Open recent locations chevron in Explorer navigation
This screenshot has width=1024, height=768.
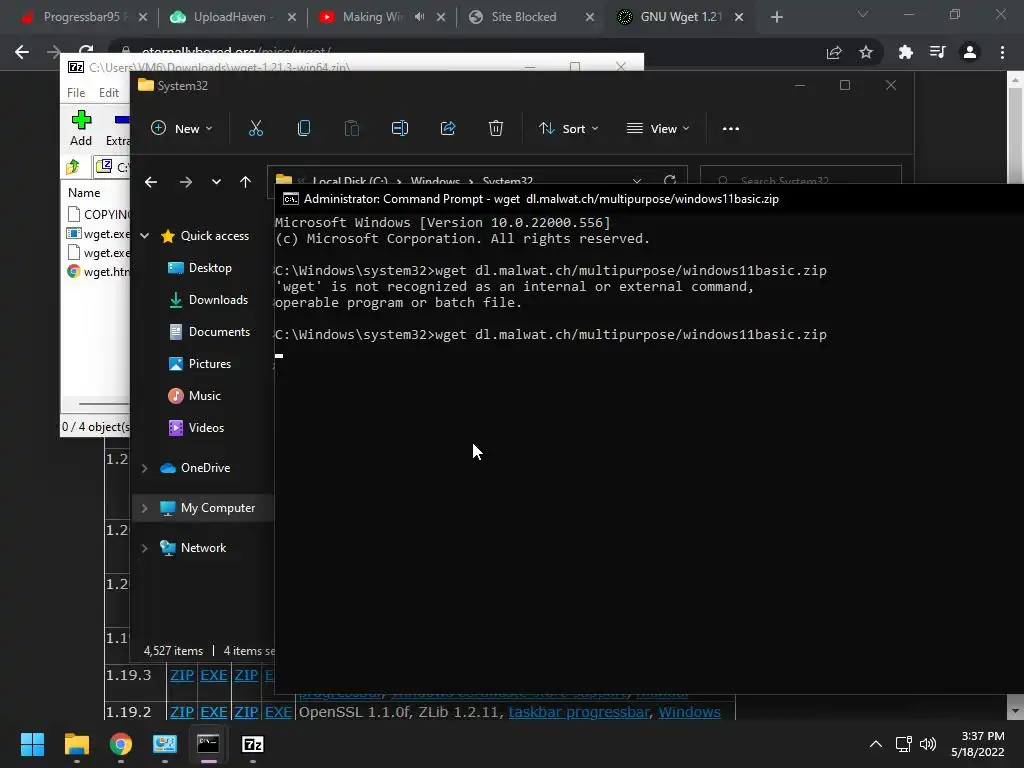(216, 182)
